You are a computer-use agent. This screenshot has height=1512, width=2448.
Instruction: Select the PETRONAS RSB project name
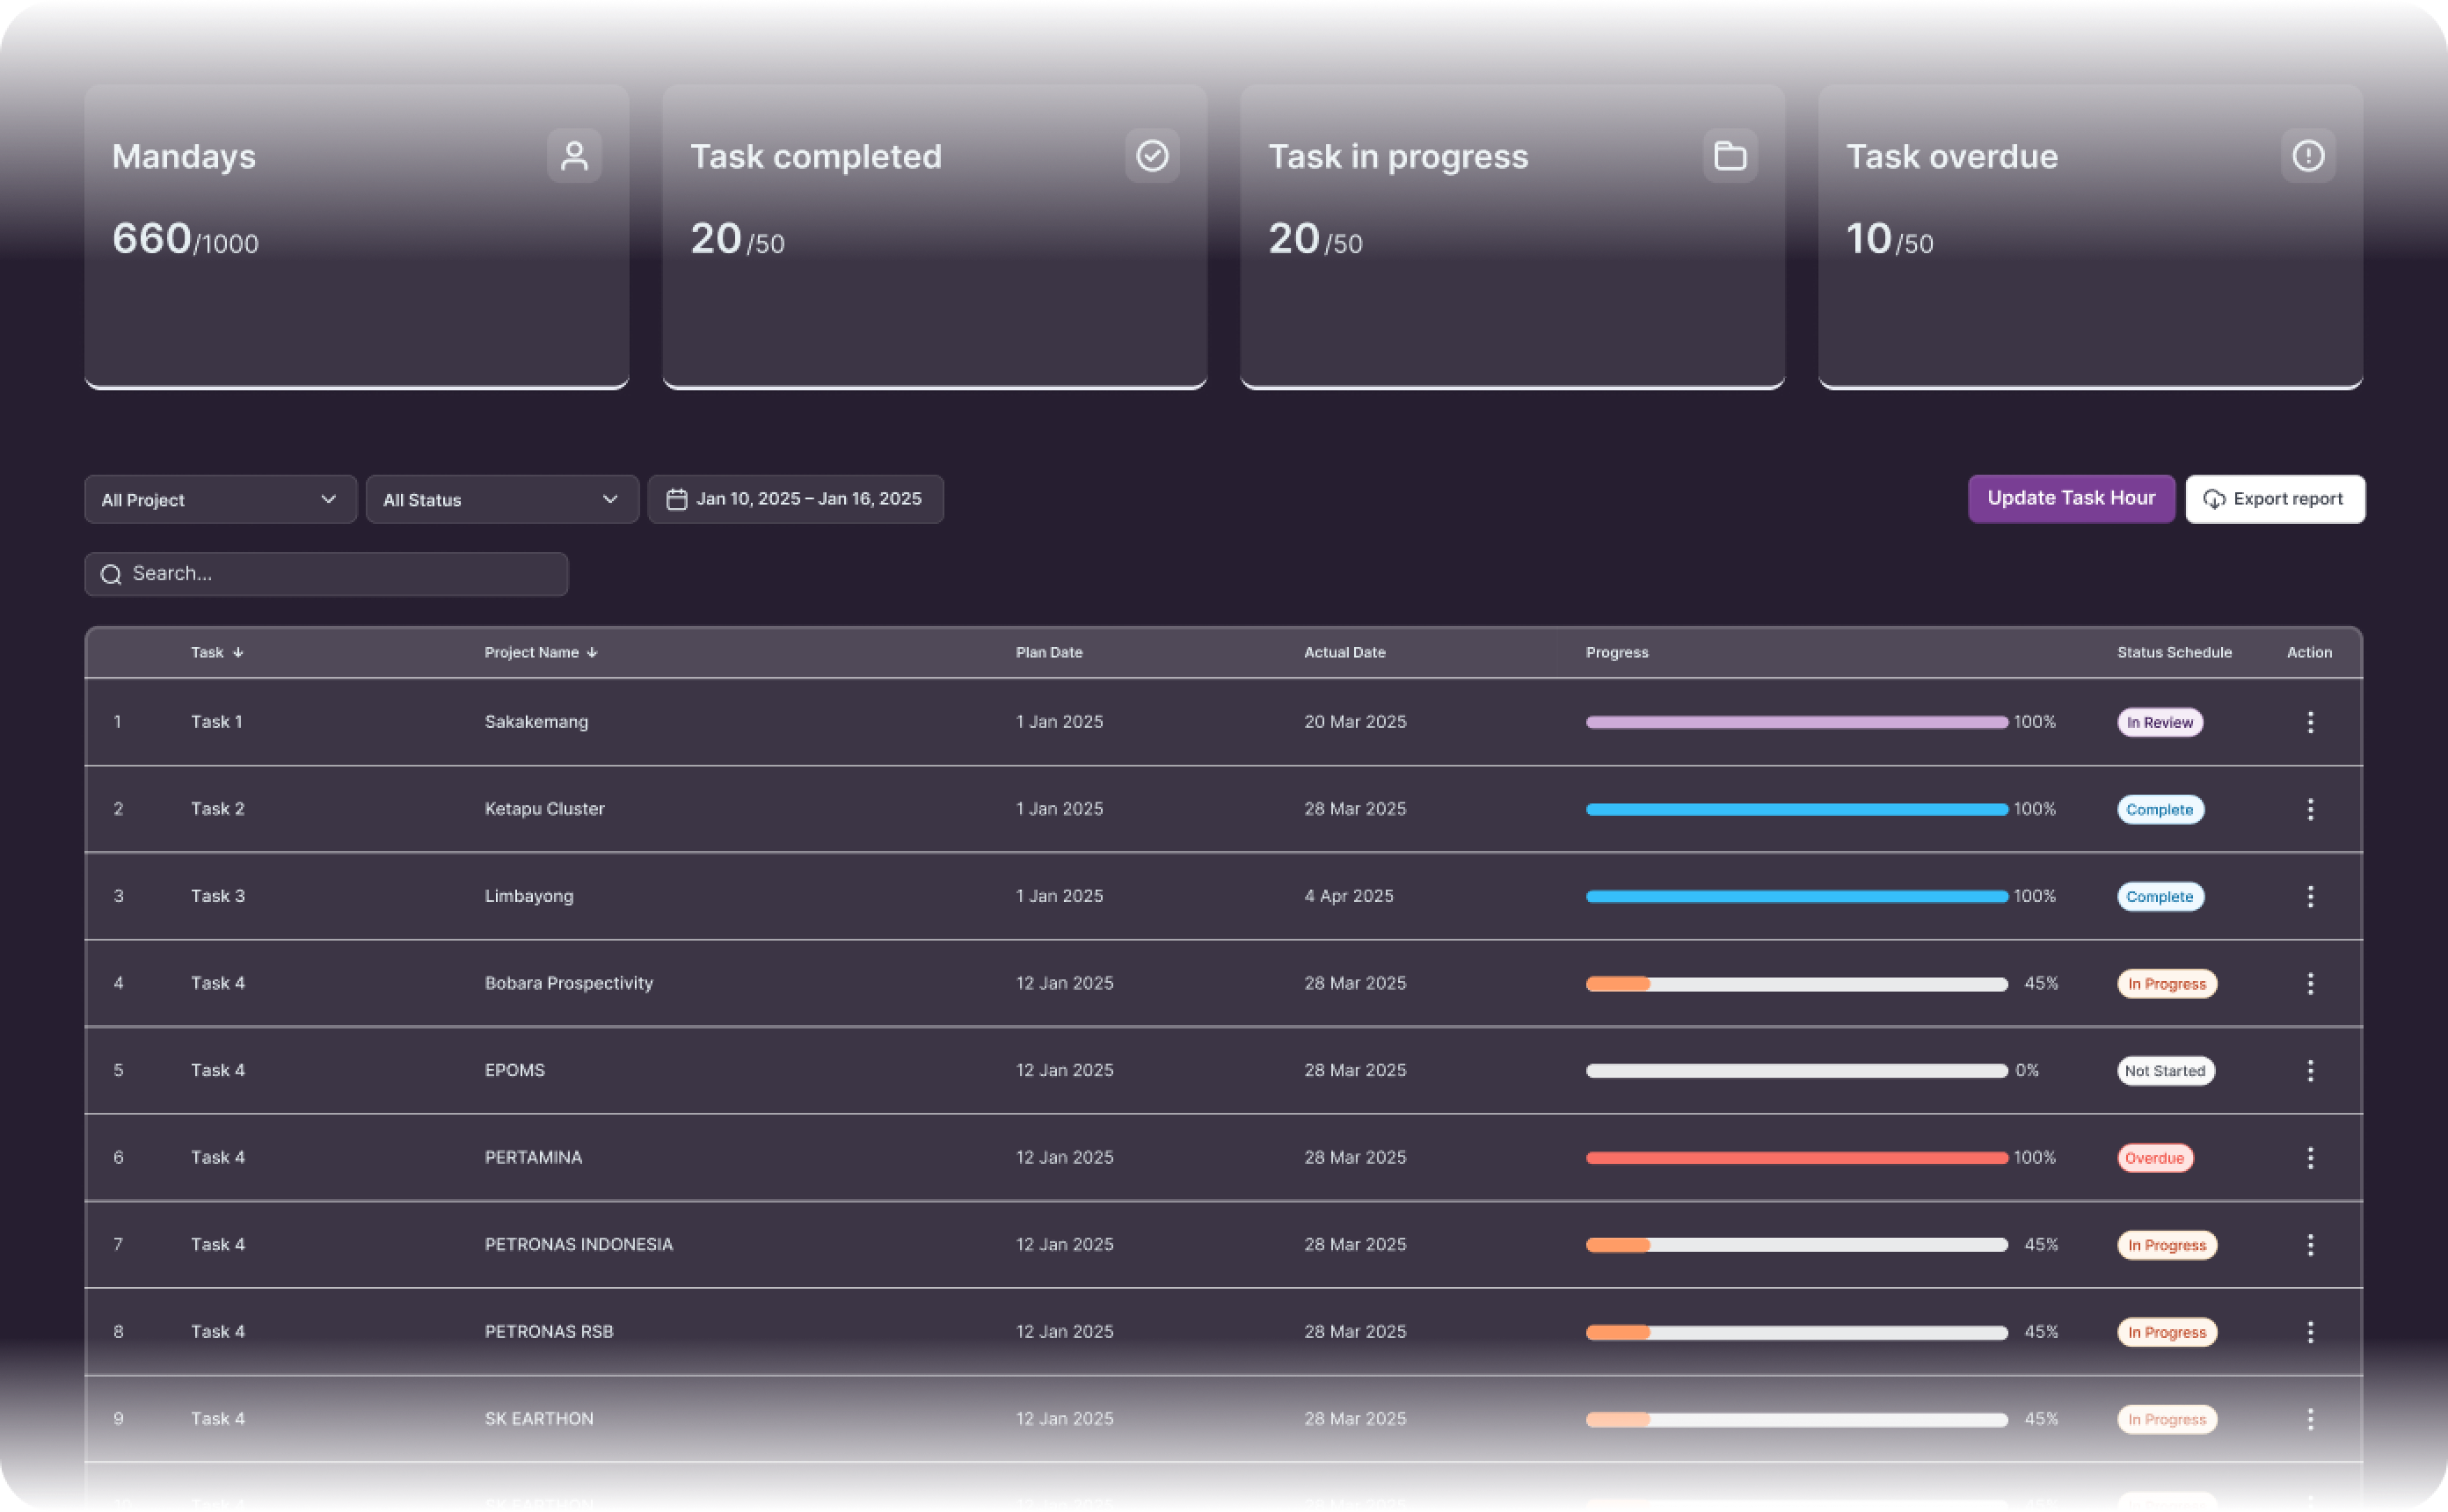coord(549,1331)
